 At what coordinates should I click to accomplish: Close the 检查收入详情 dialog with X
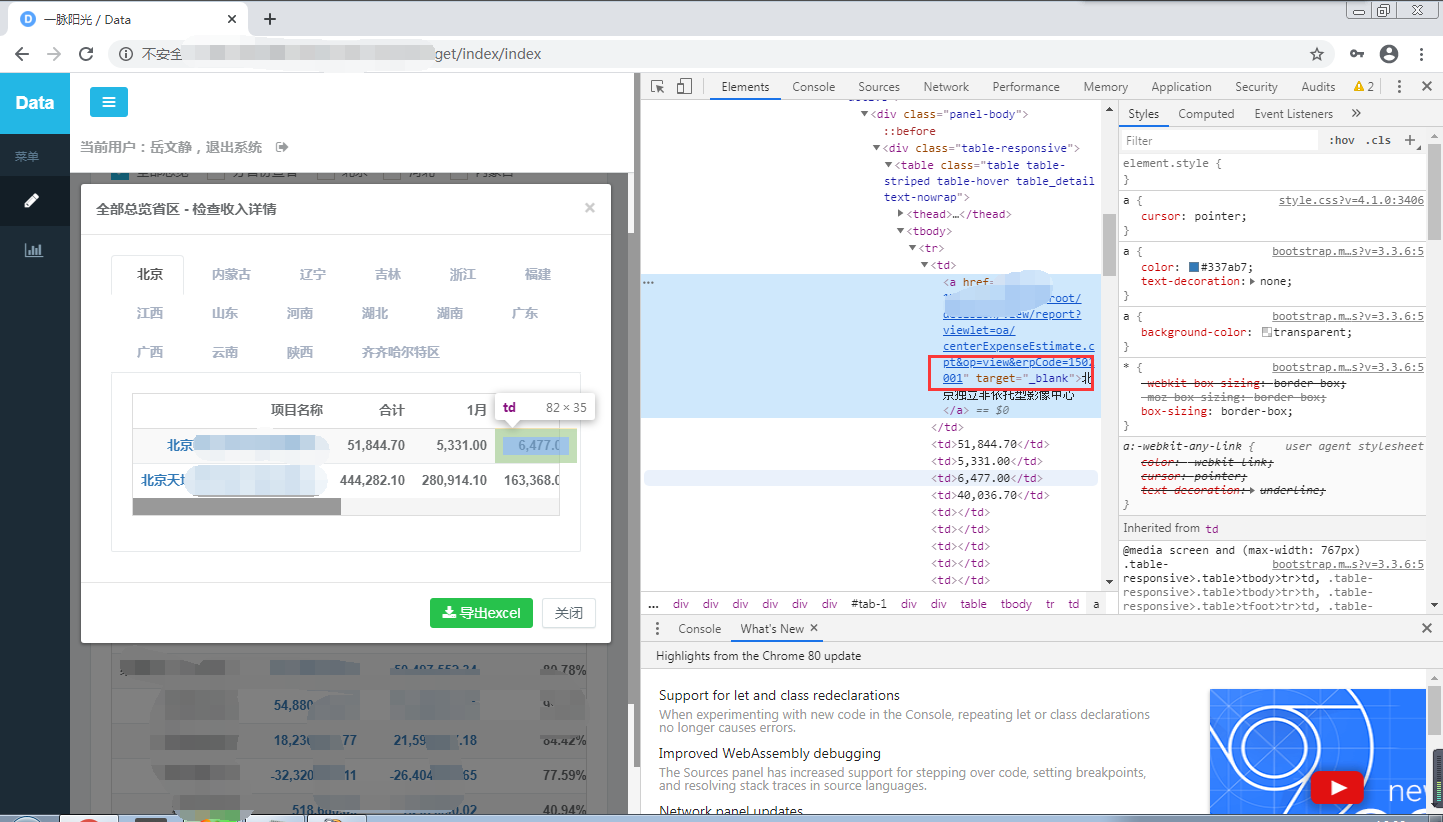coord(590,208)
